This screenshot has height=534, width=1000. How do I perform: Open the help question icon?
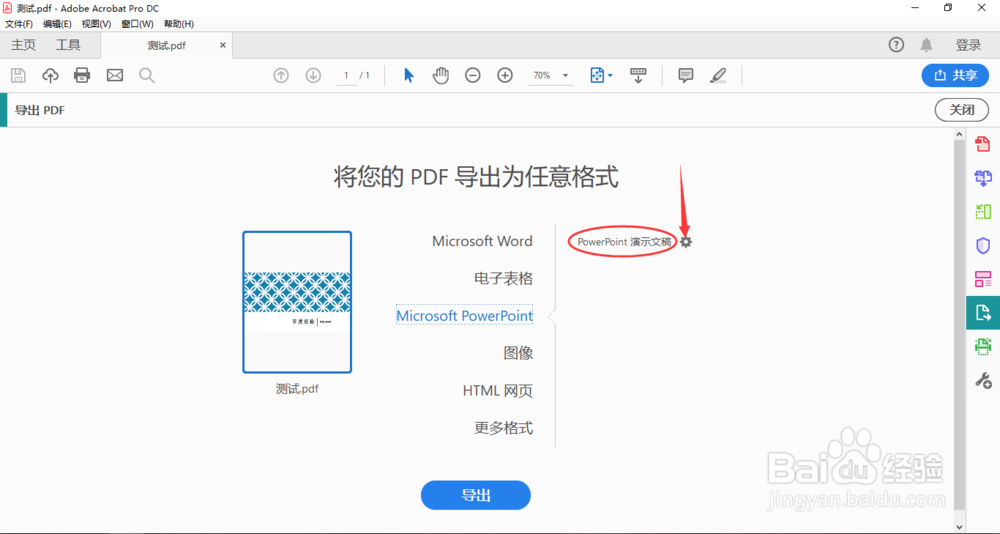click(896, 45)
